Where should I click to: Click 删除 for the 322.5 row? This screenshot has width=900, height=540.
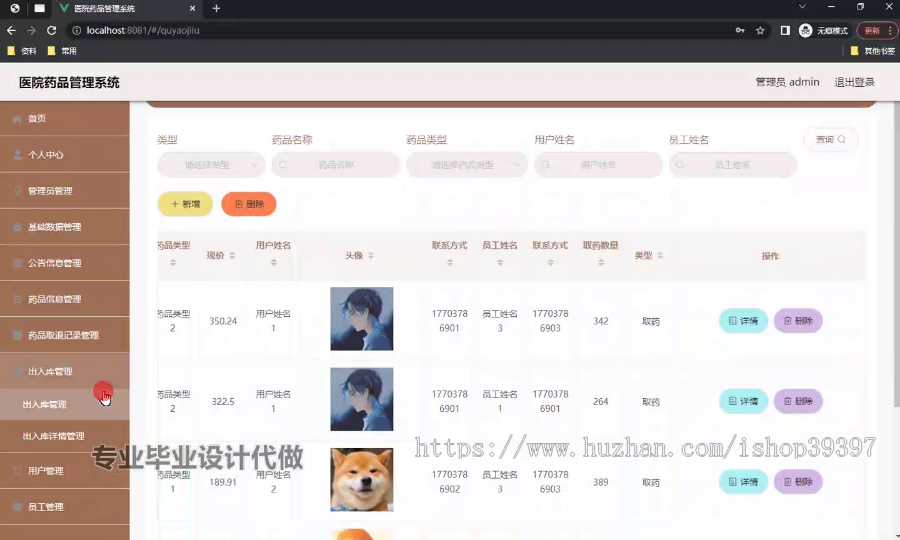point(798,401)
